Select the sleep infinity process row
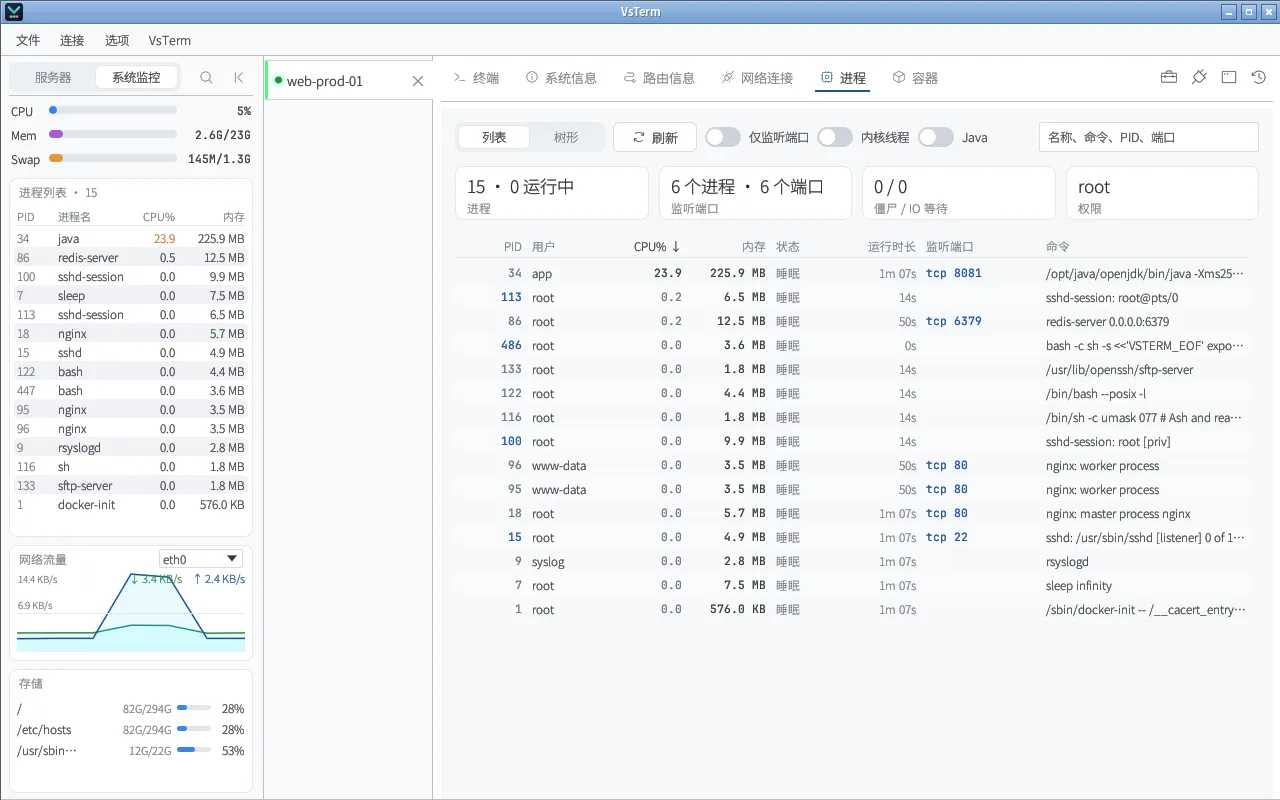The height and width of the screenshot is (800, 1280). coord(852,585)
